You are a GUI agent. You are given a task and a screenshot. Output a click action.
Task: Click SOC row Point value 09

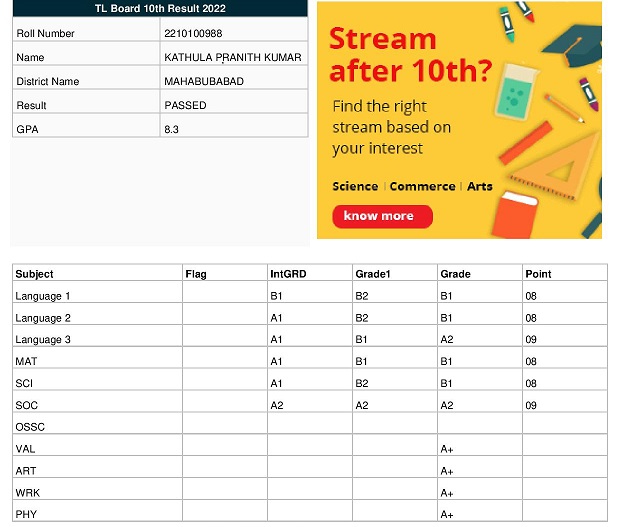tap(531, 406)
